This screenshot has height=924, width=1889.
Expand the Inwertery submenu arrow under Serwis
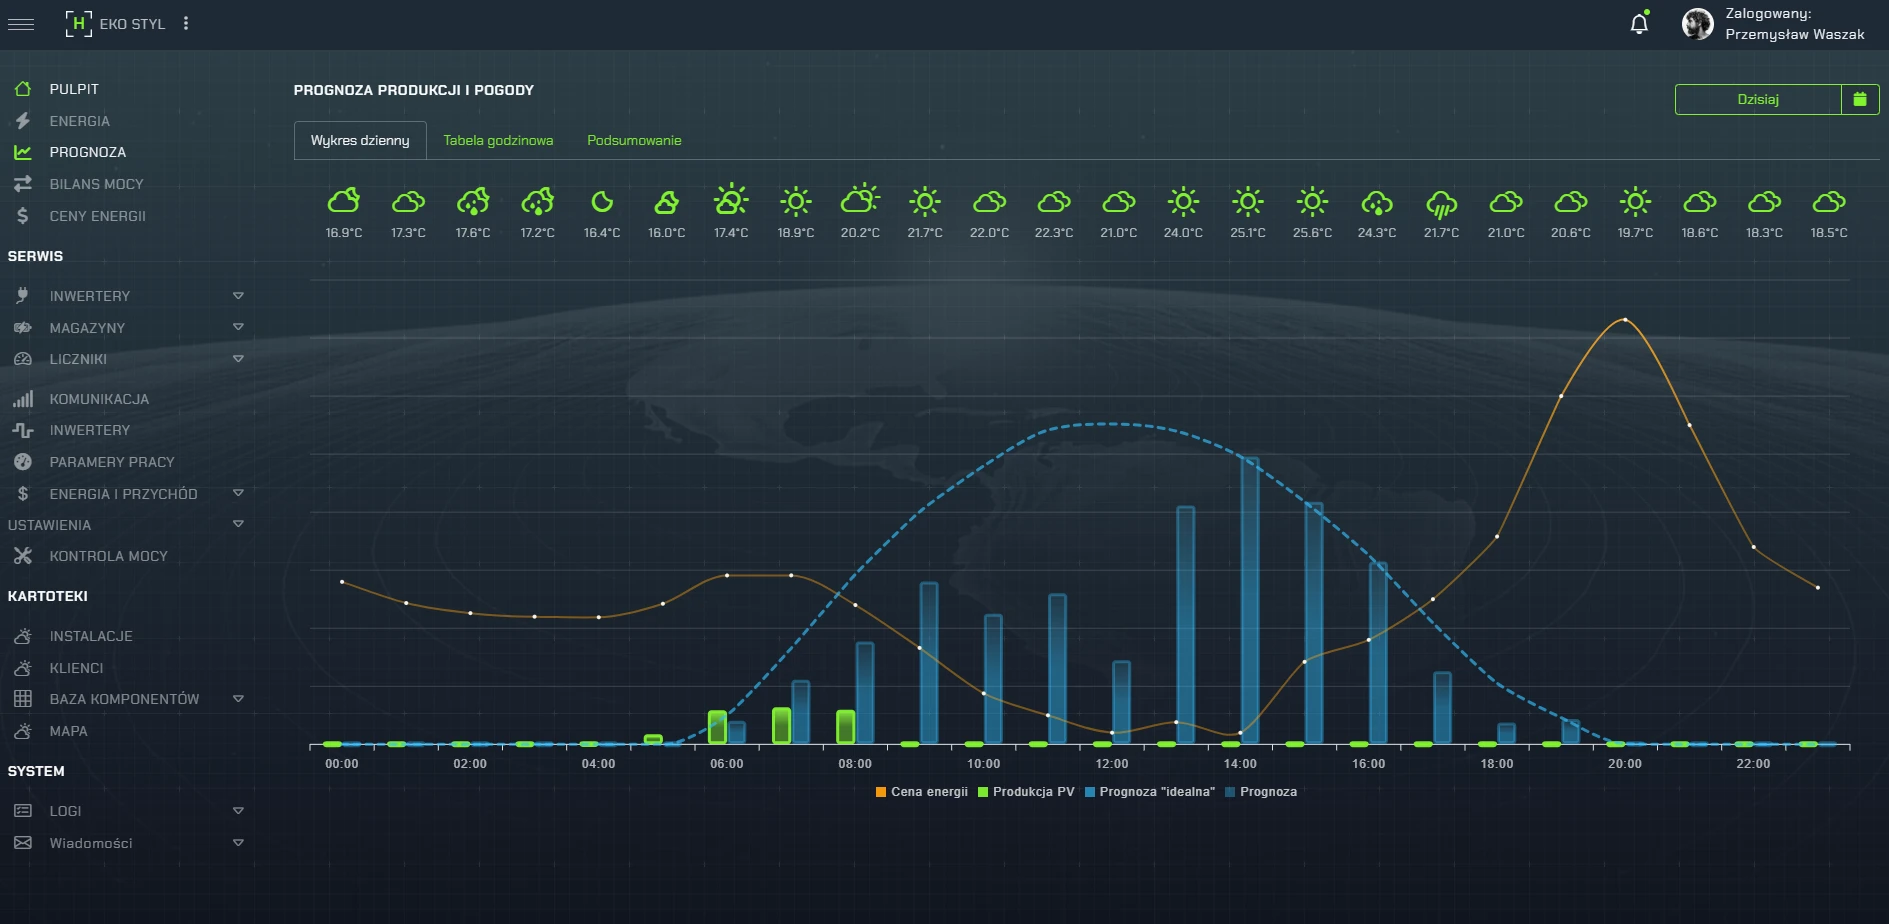pyautogui.click(x=238, y=296)
